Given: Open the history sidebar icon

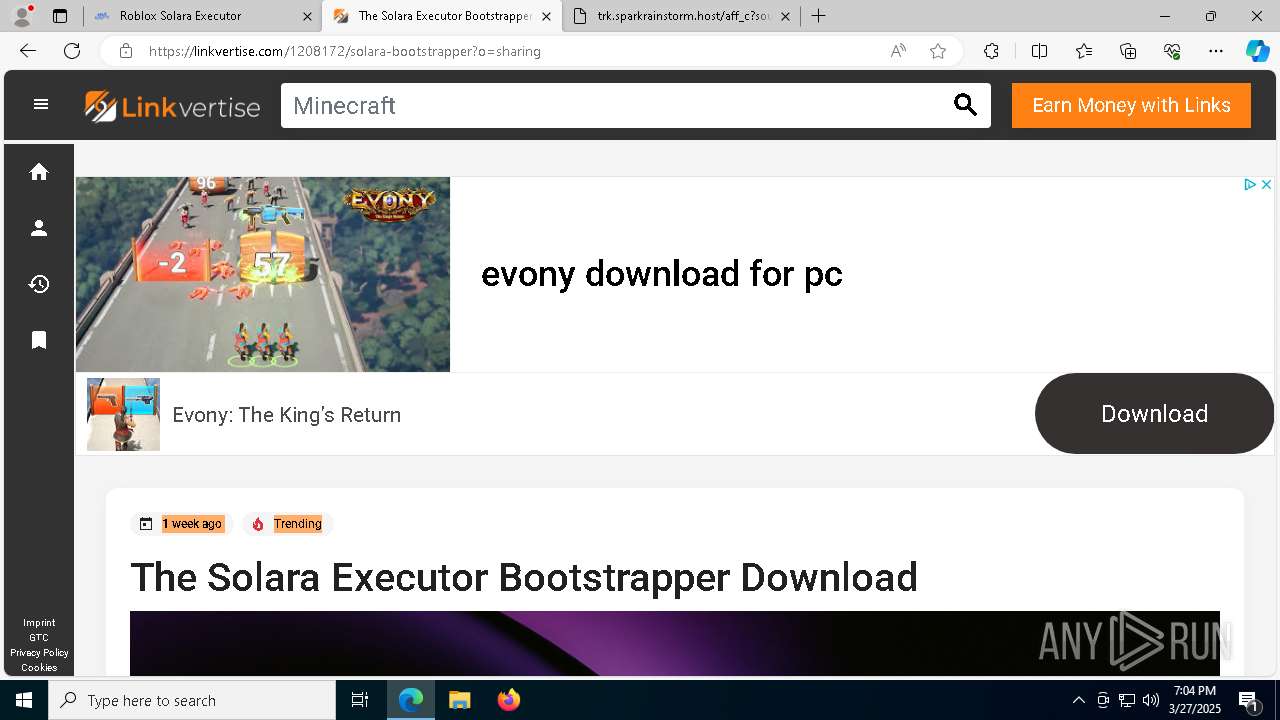Looking at the screenshot, I should [x=39, y=284].
